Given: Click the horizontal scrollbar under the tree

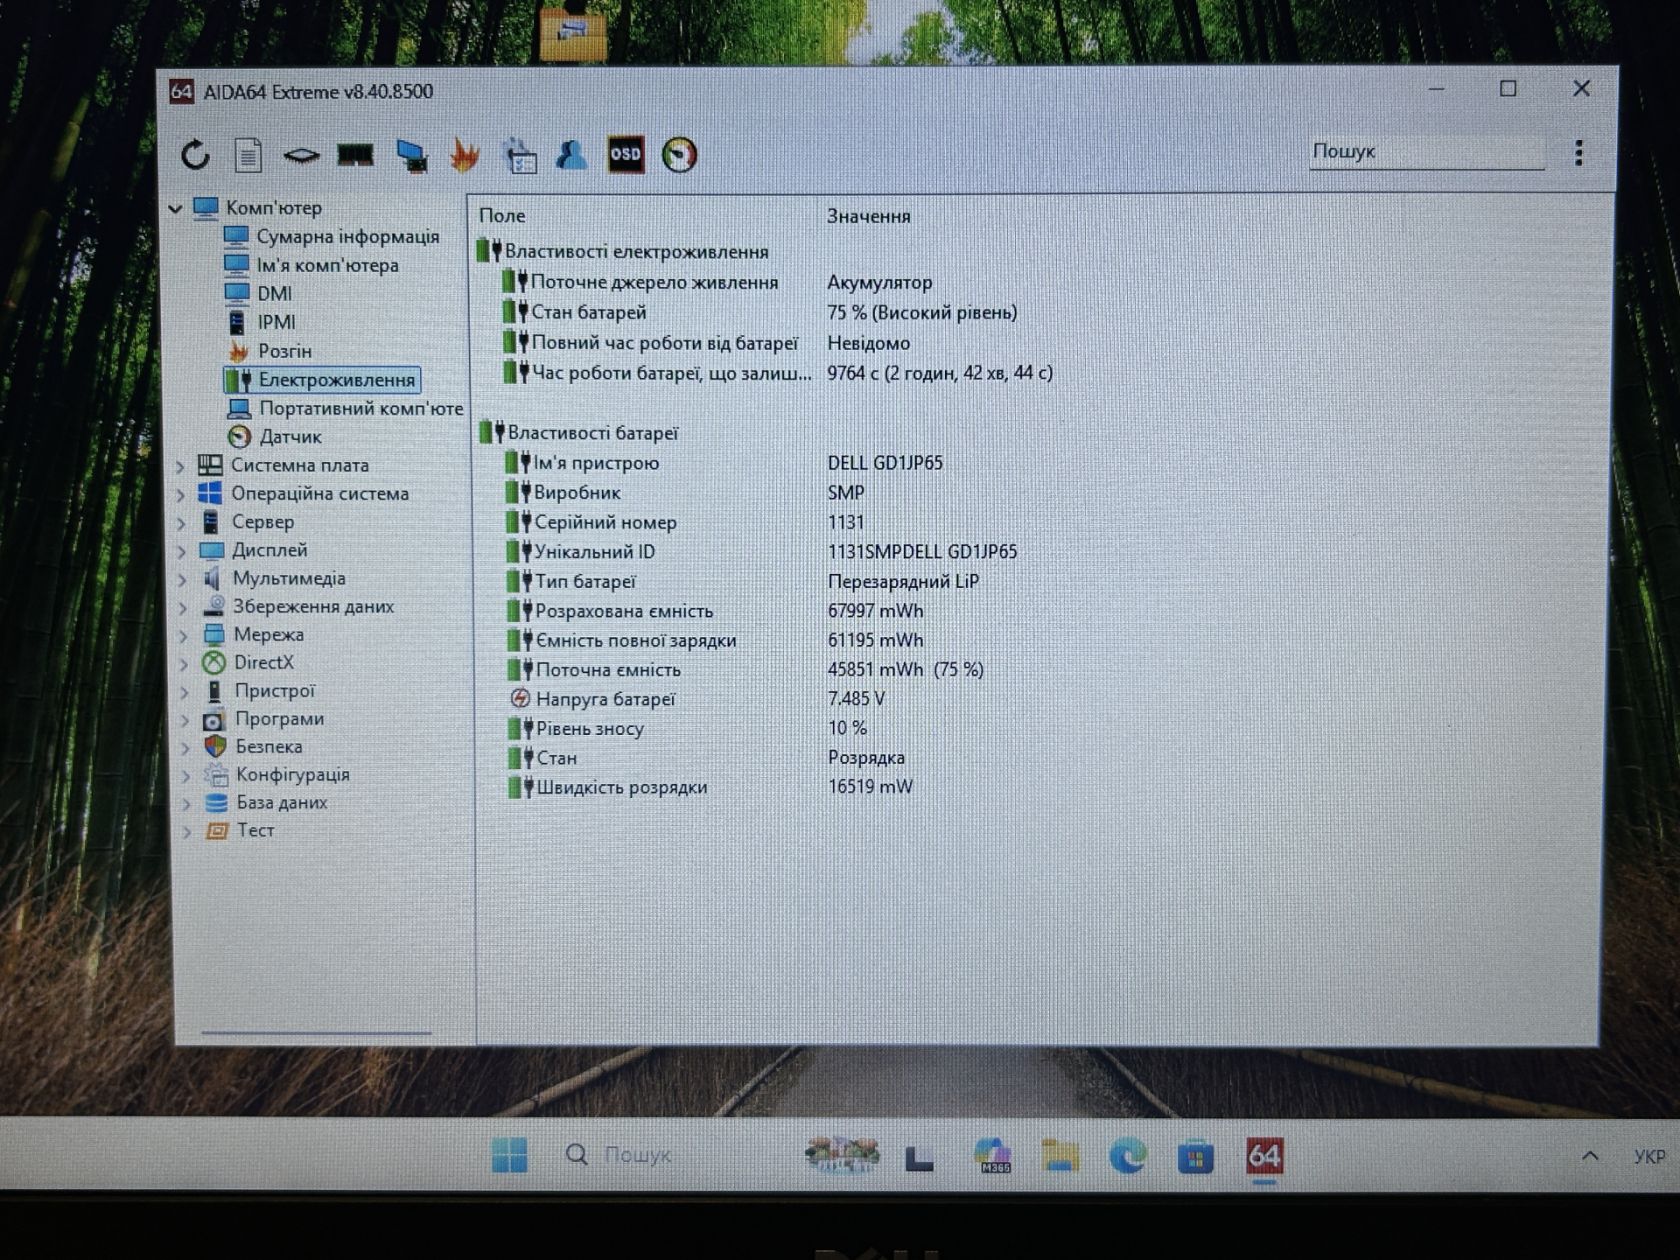Looking at the screenshot, I should (316, 1031).
